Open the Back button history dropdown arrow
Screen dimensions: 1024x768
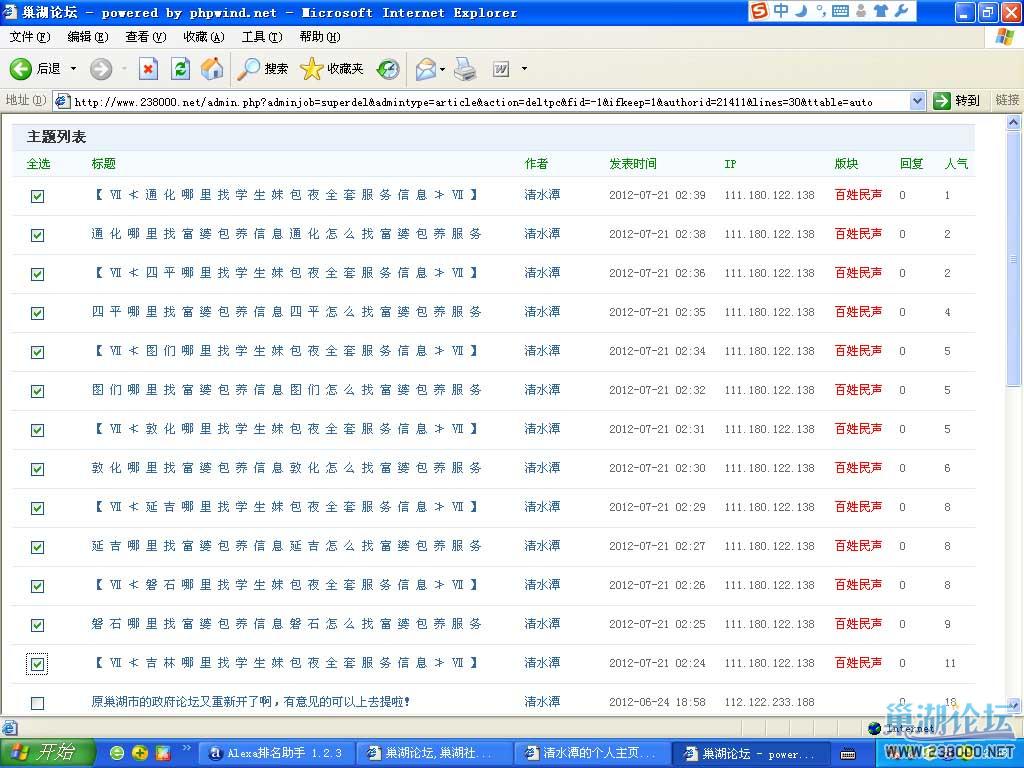(x=73, y=69)
